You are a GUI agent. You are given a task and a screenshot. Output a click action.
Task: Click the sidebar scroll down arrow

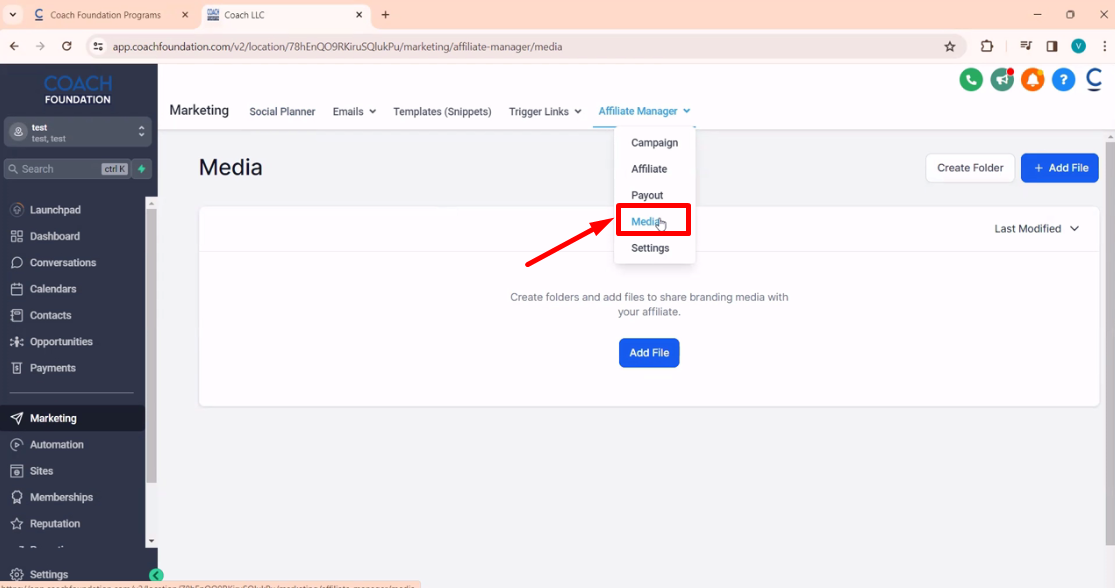point(151,541)
